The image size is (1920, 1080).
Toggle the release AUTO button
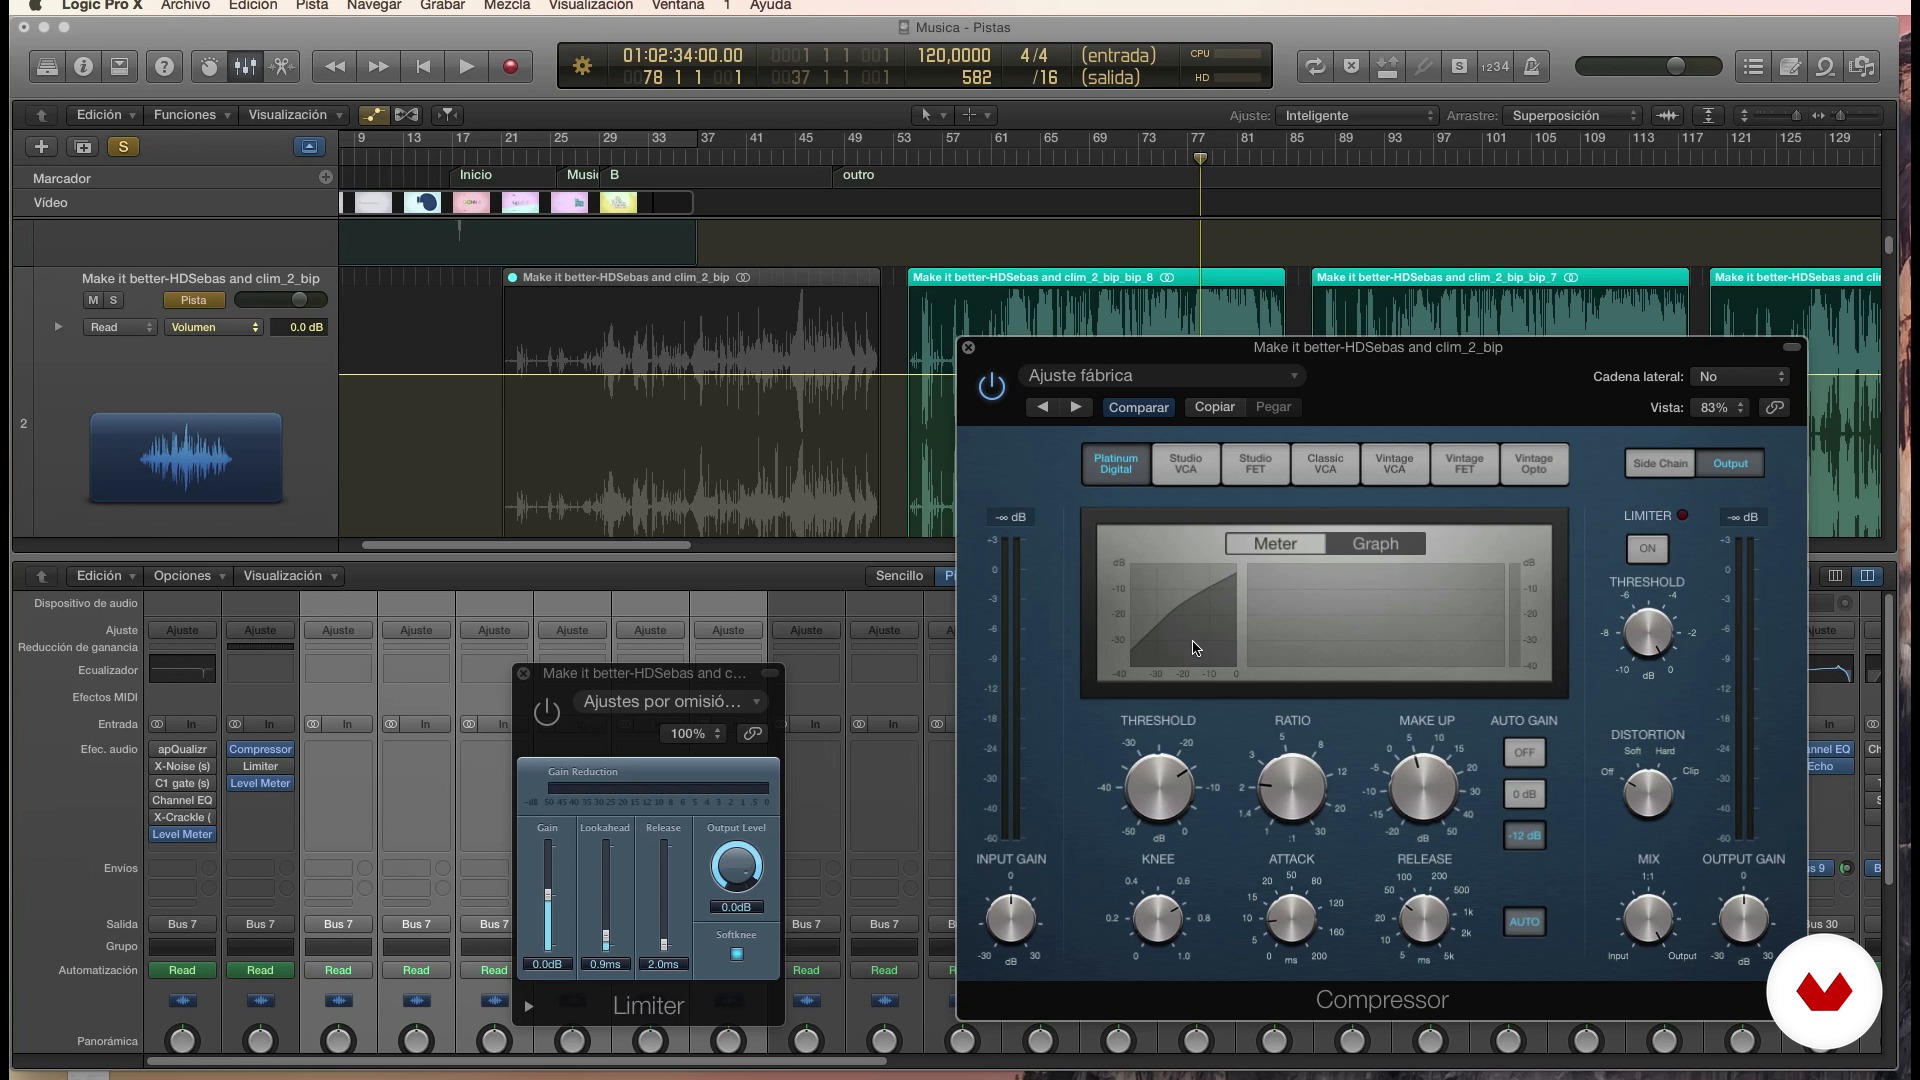pos(1524,922)
